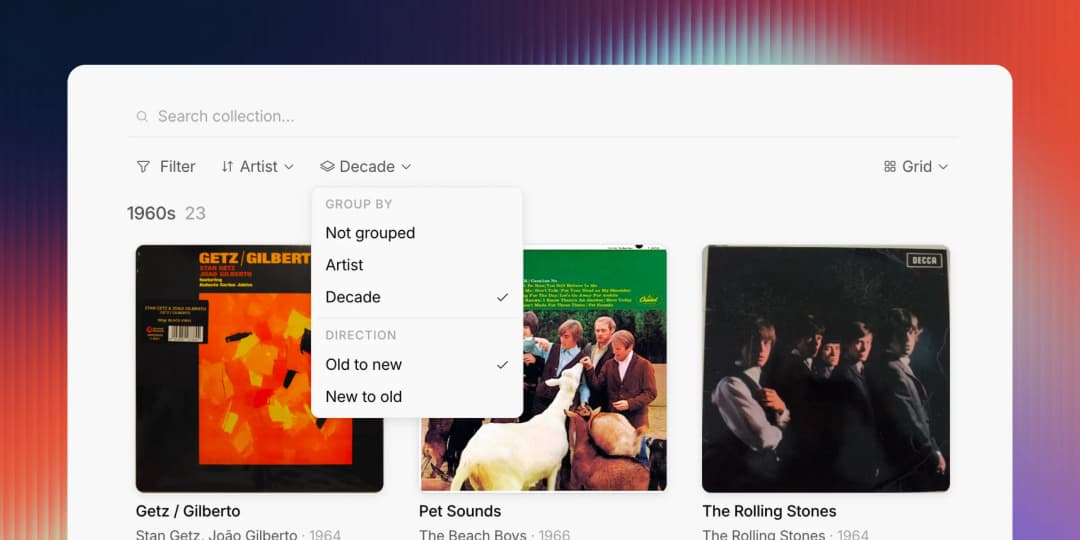Image resolution: width=1080 pixels, height=540 pixels.
Task: Click the sort arrows icon beside Artist
Action: pyautogui.click(x=227, y=167)
